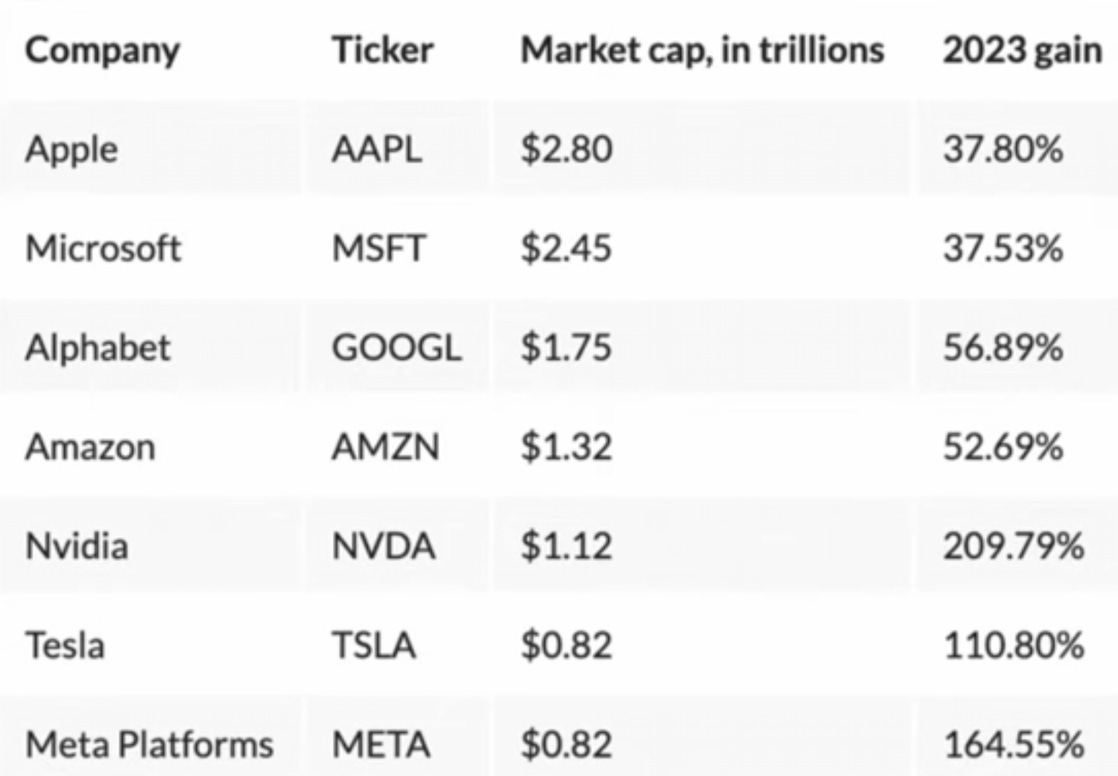Select the Tesla company name

tap(65, 645)
